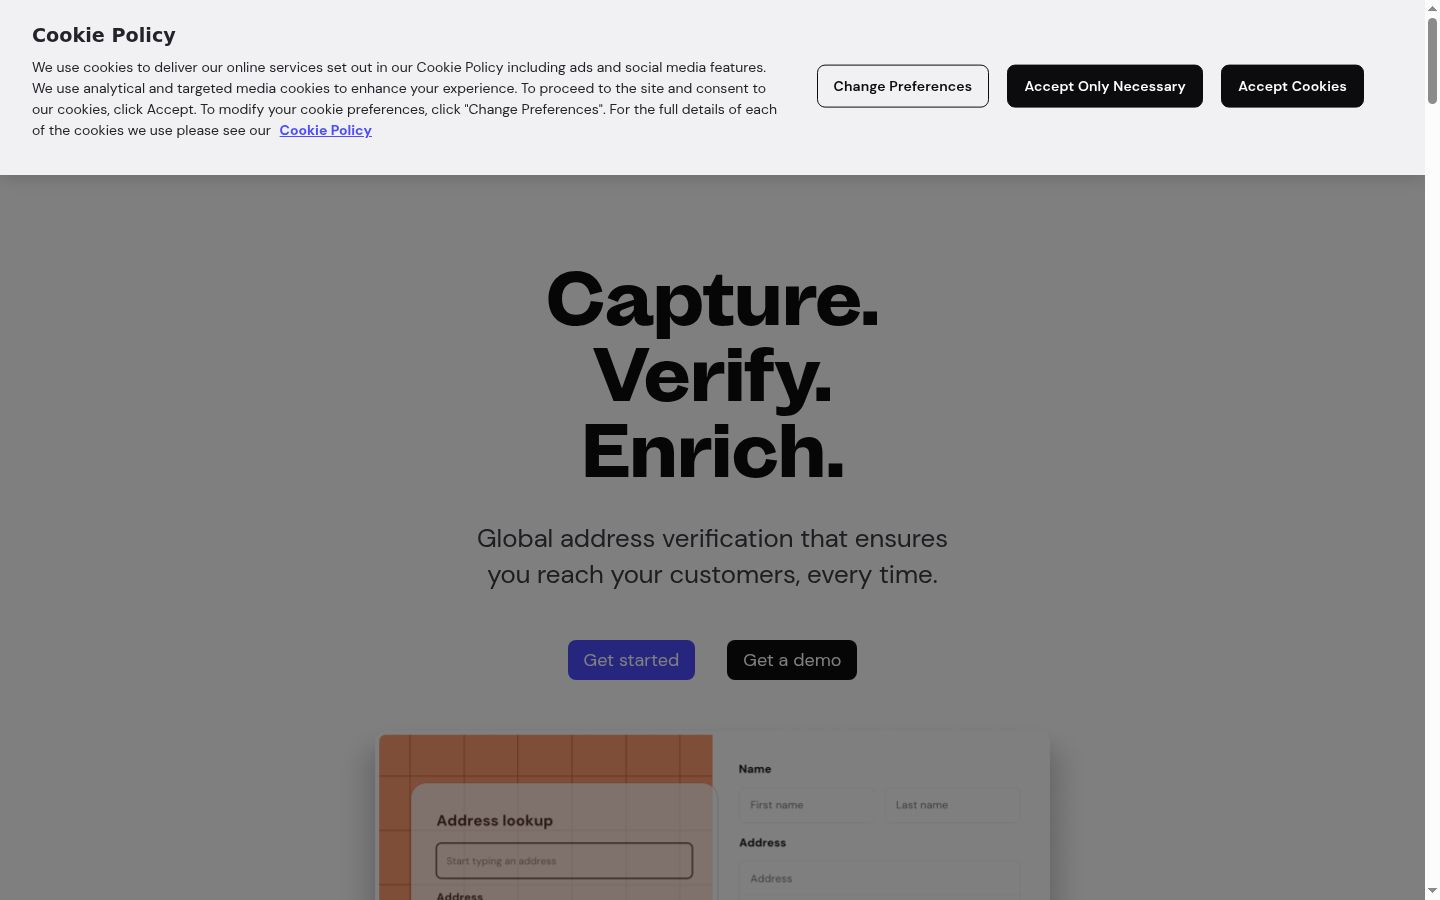Screen dimensions: 1440x900
Task: Click the 'Cookie Policy' heading text
Action: tap(104, 35)
